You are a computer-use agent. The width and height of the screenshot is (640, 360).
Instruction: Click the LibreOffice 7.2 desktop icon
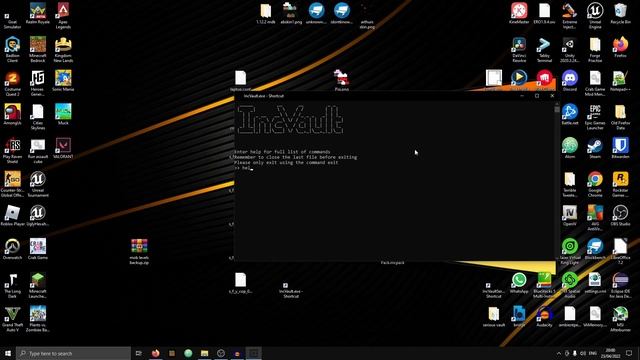(x=620, y=251)
